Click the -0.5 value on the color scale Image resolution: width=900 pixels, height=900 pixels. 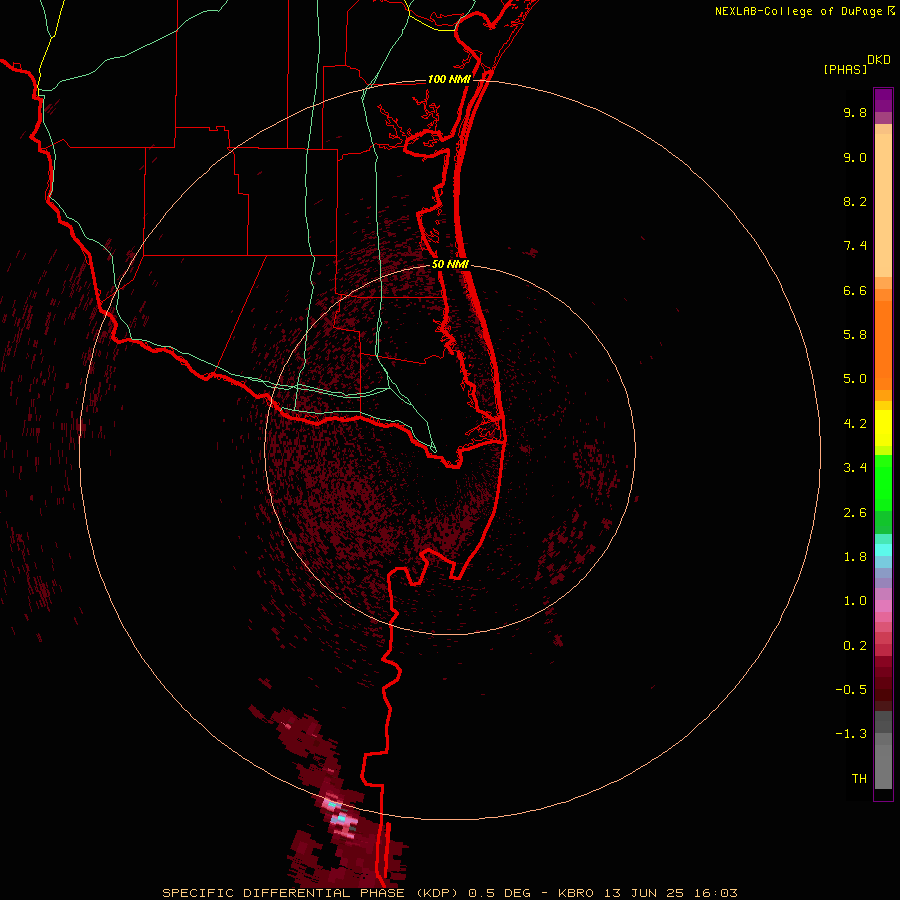[x=851, y=690]
